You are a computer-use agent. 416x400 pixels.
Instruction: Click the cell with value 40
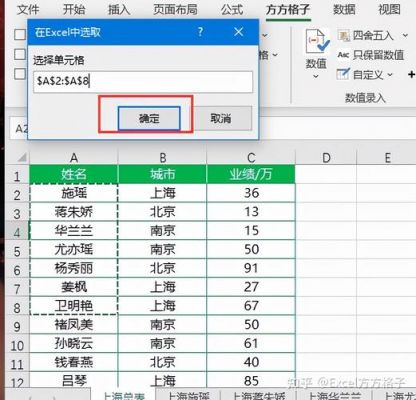[x=251, y=362]
